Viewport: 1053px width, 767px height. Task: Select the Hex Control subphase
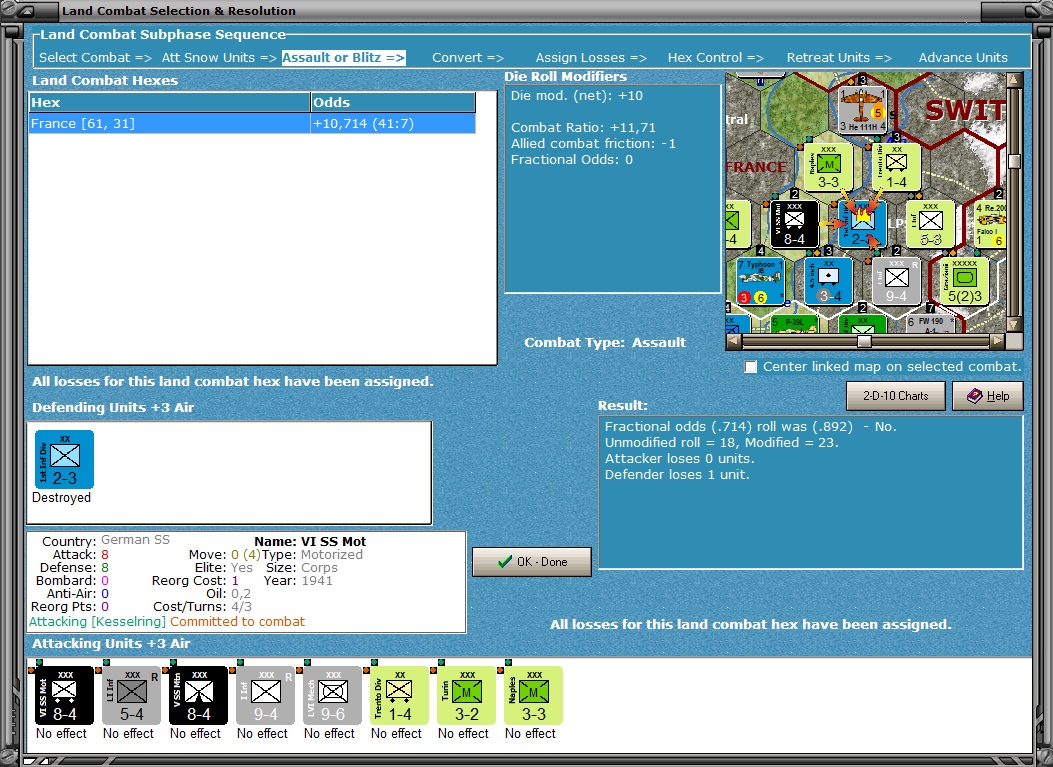[x=715, y=58]
